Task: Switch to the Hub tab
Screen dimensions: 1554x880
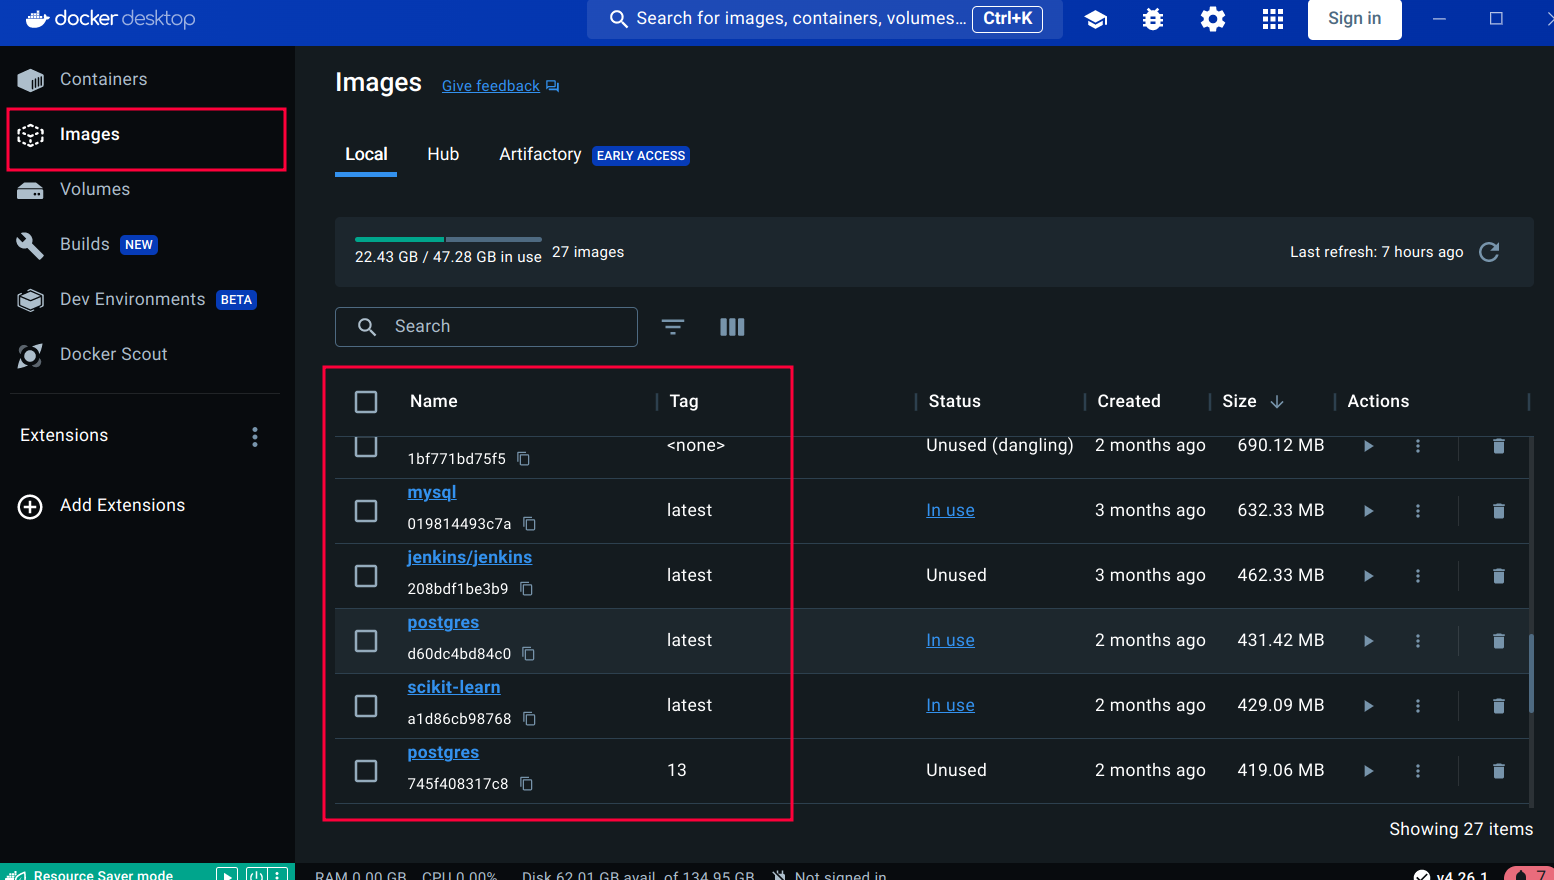Action: pyautogui.click(x=443, y=154)
